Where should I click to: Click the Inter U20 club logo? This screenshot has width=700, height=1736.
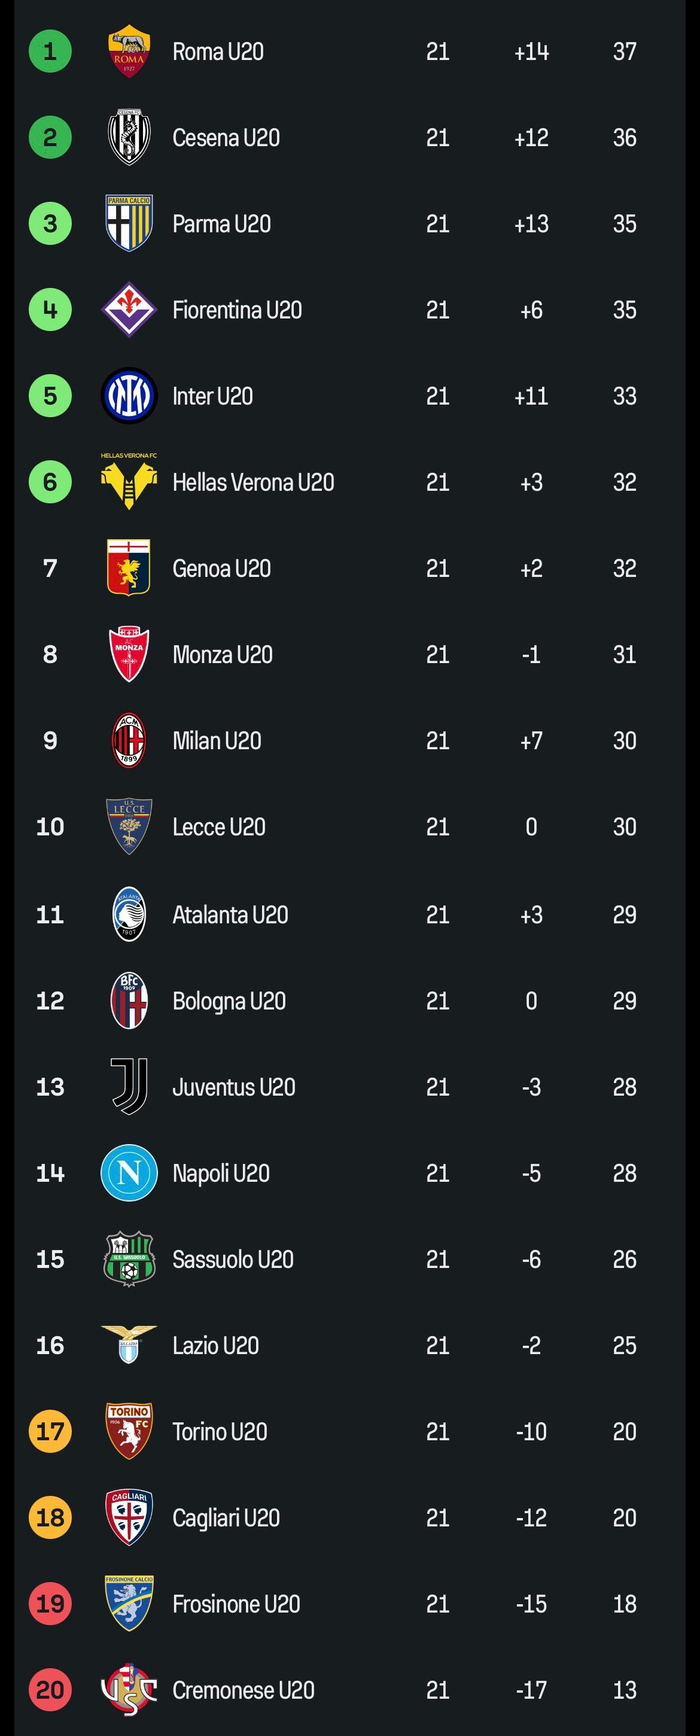(129, 396)
